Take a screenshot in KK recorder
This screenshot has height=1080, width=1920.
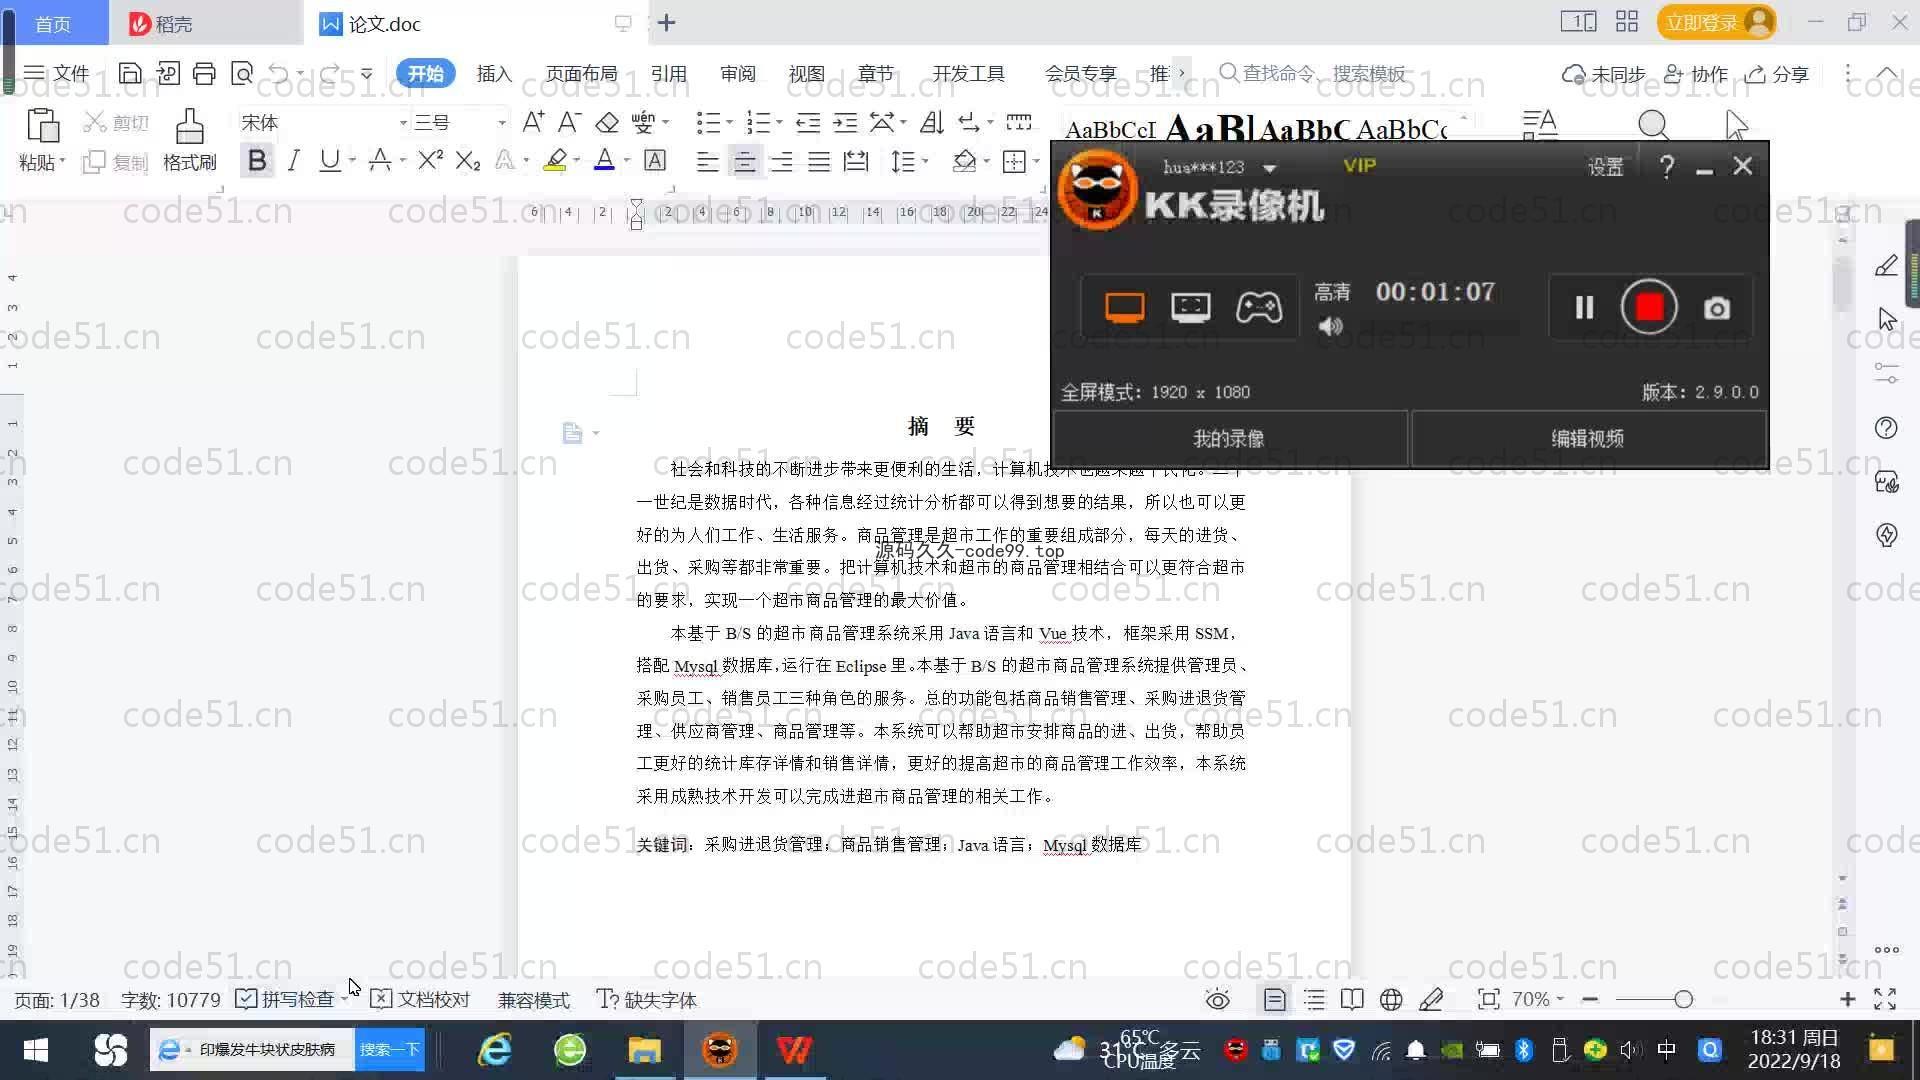click(x=1717, y=308)
